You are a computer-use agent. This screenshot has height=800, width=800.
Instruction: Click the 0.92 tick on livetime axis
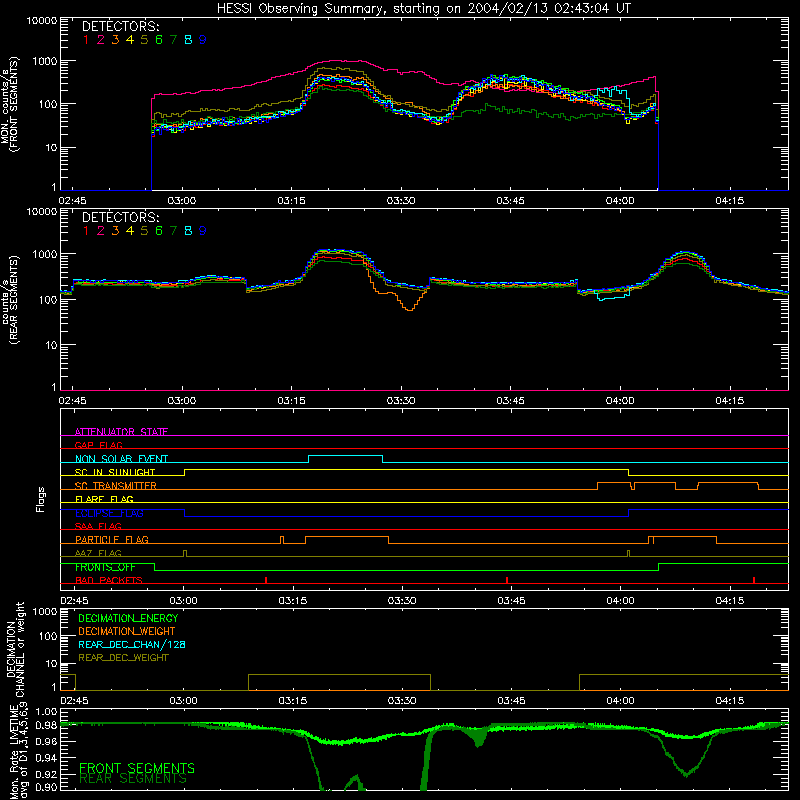click(46, 774)
